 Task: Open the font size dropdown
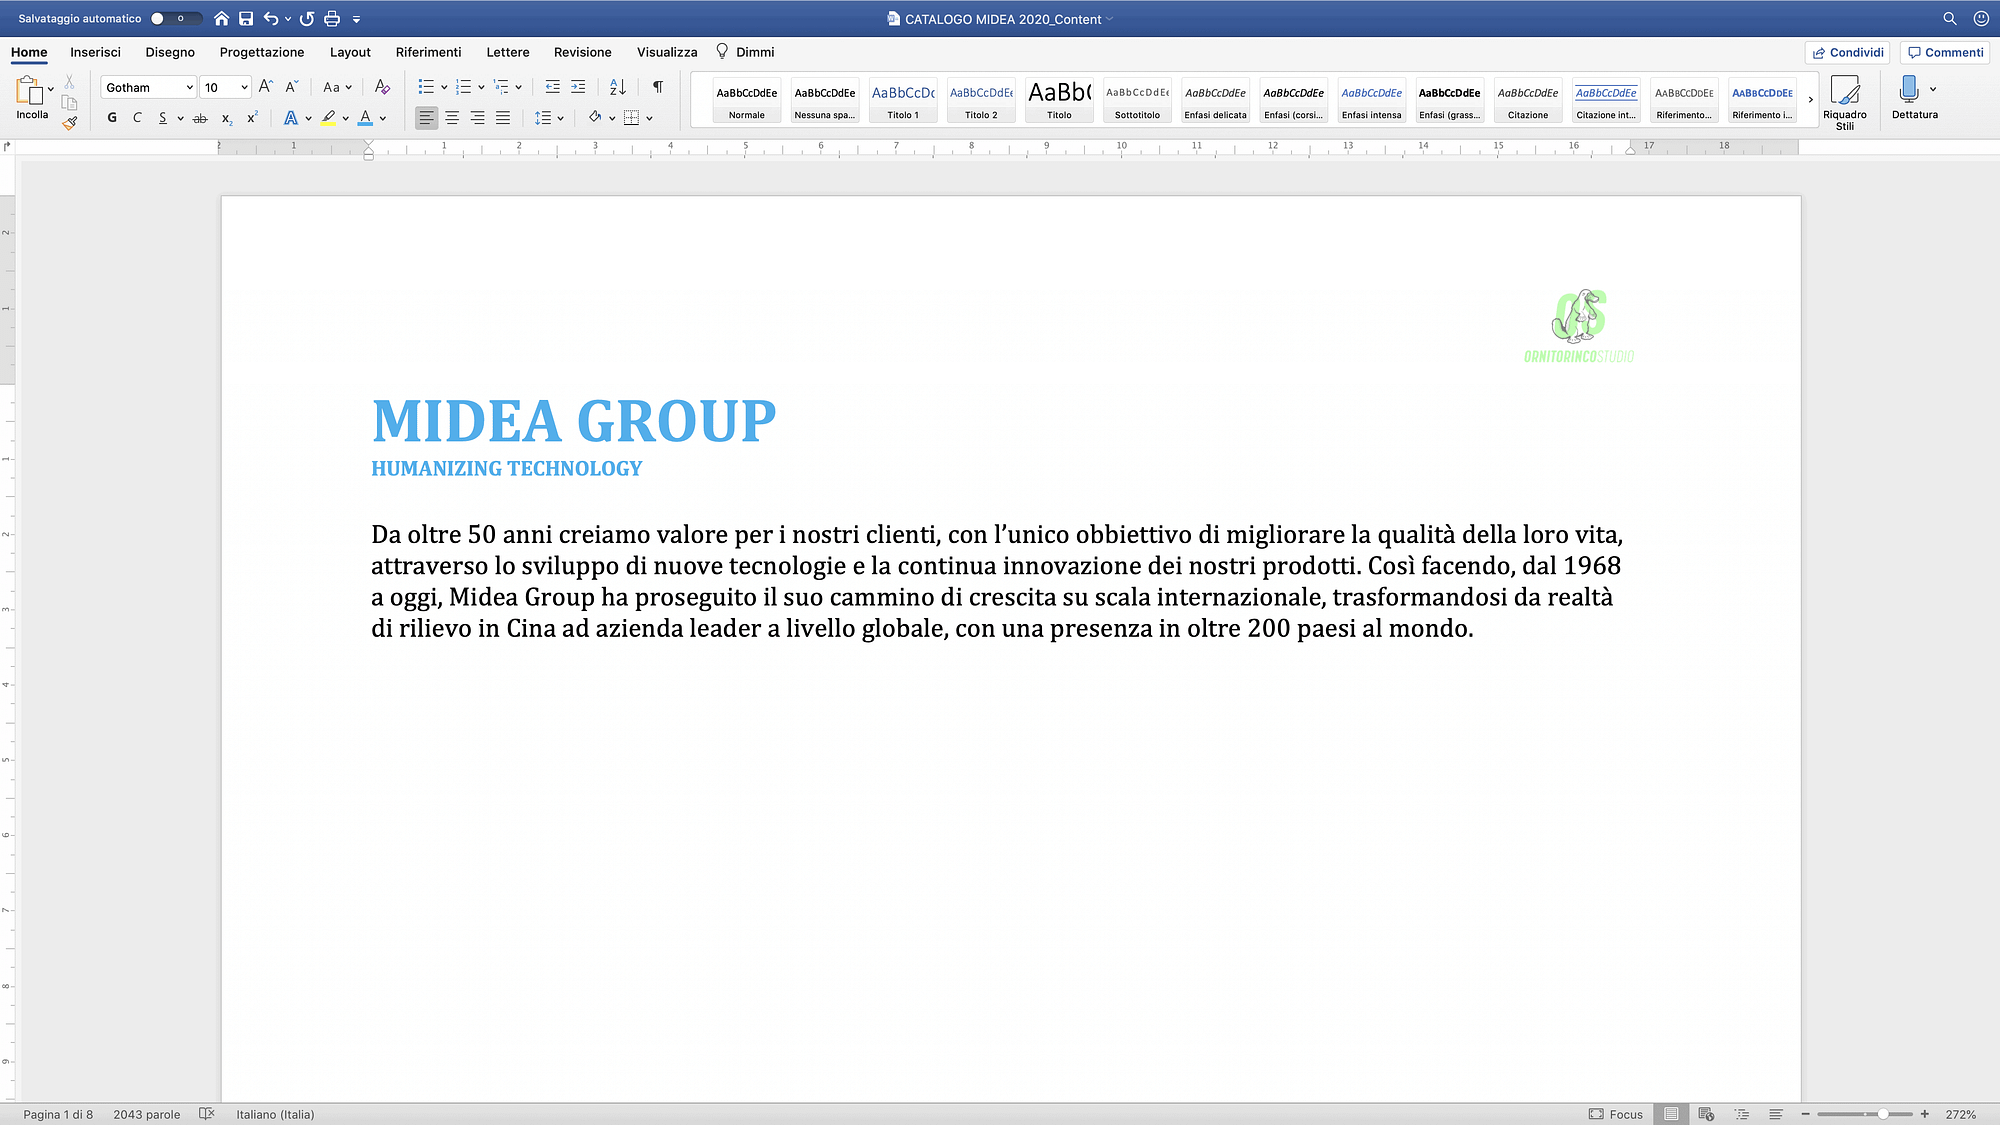pos(244,87)
